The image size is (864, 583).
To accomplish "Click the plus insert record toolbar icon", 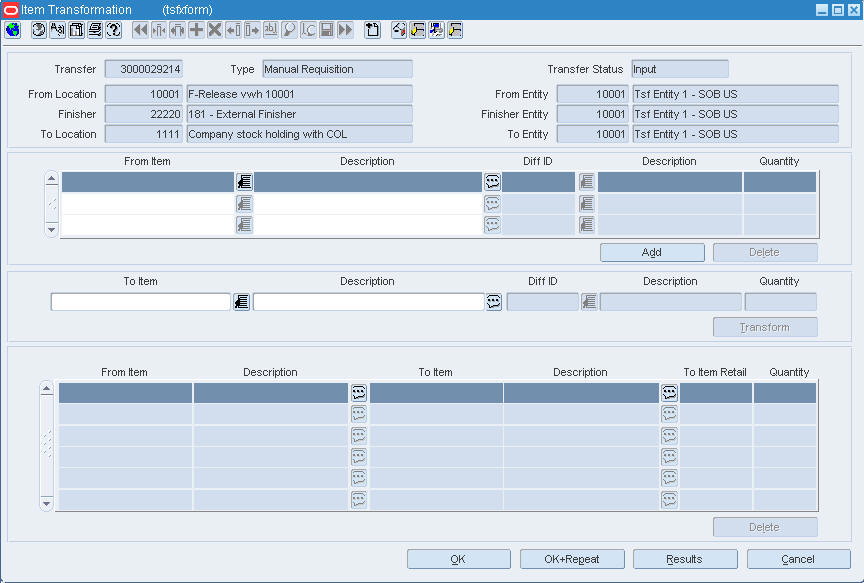I will (196, 30).
